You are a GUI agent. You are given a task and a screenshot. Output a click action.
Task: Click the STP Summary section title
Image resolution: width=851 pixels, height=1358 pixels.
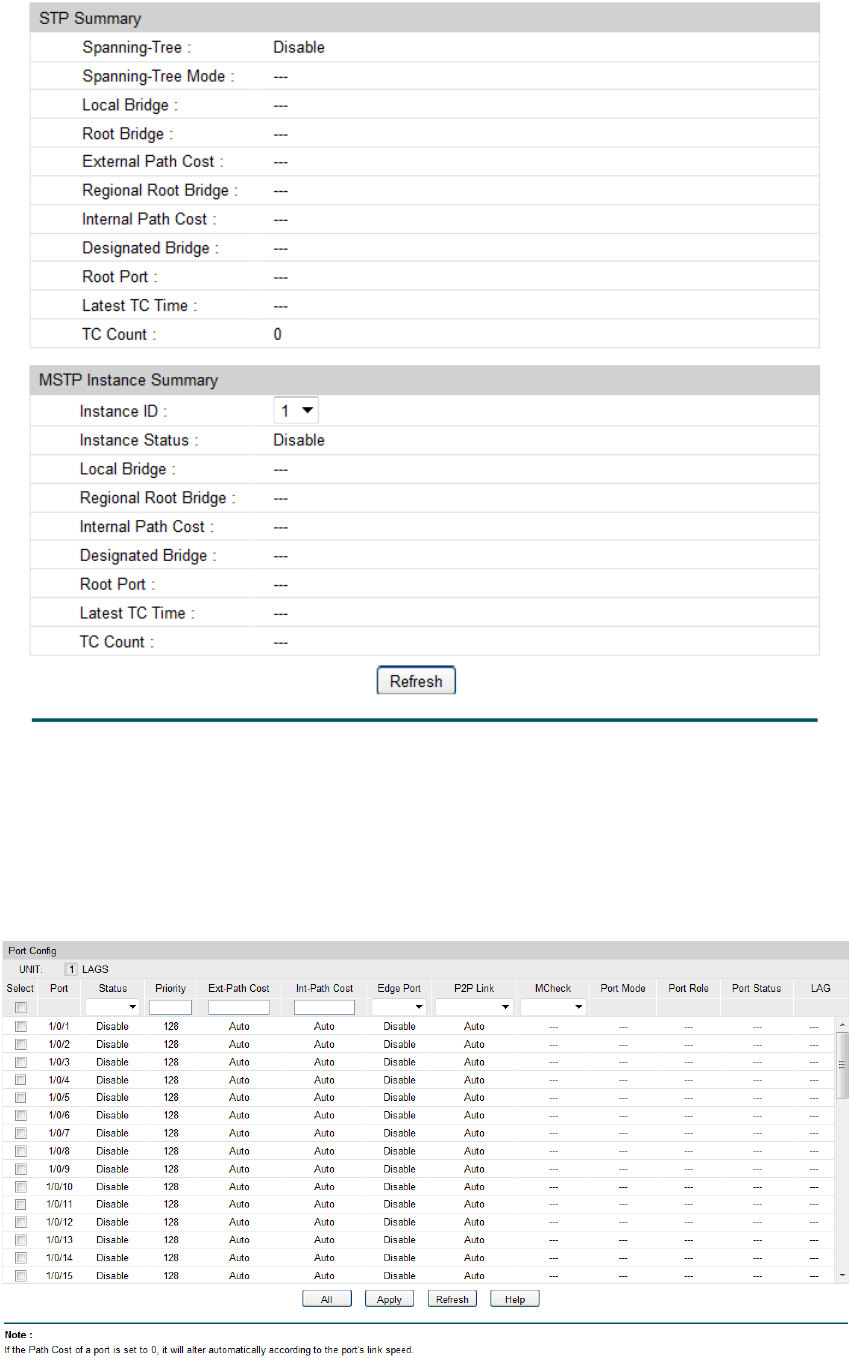point(90,18)
